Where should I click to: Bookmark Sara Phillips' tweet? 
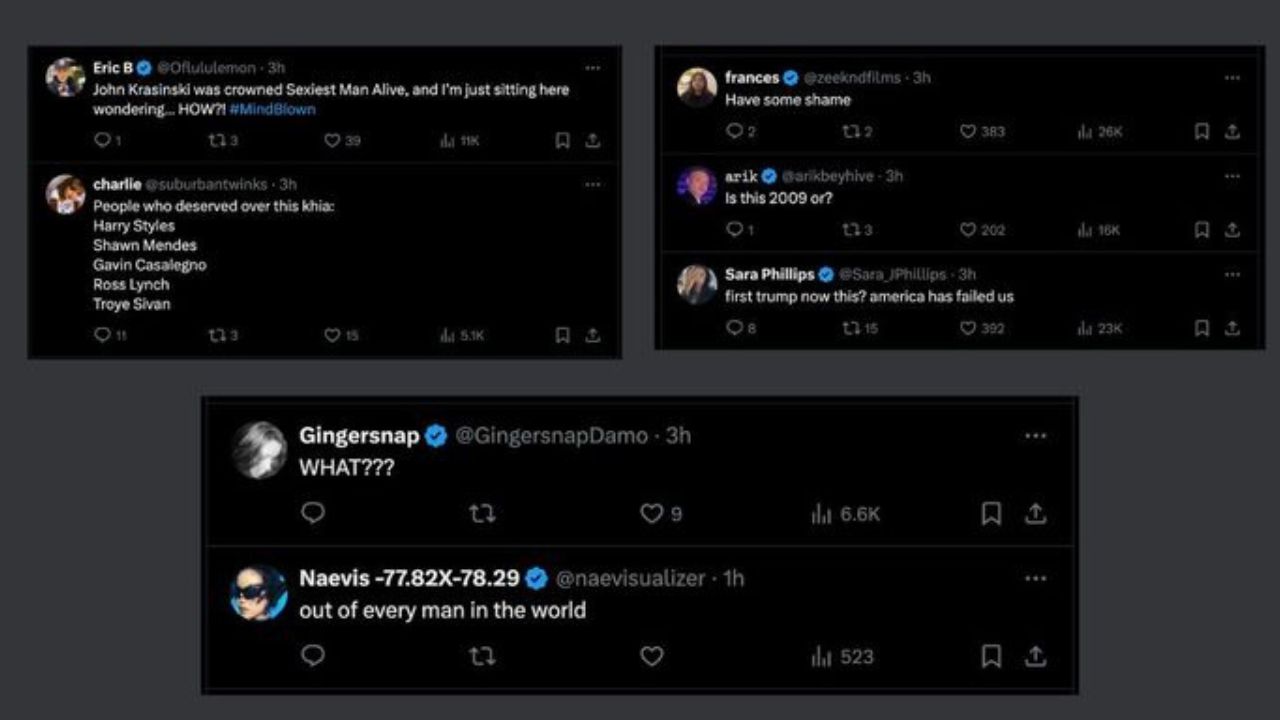[x=1202, y=328]
